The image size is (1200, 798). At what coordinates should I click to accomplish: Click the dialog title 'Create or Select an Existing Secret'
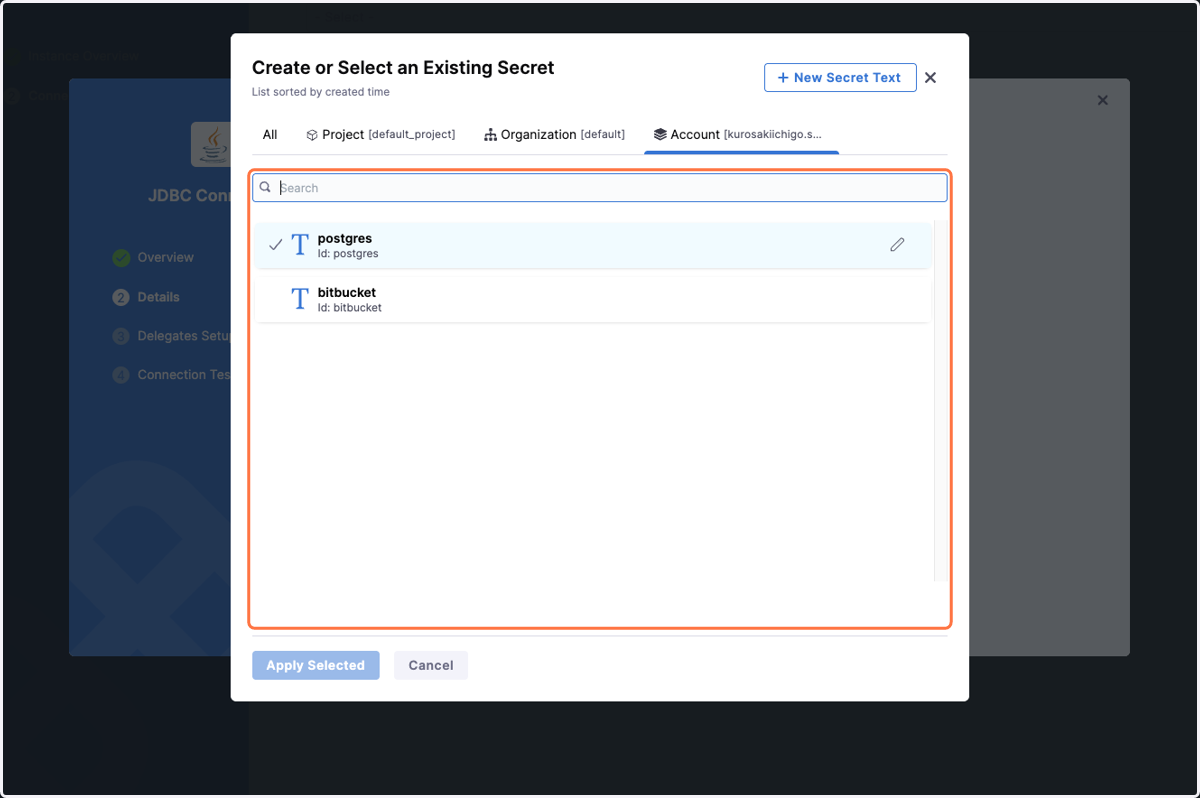(403, 68)
